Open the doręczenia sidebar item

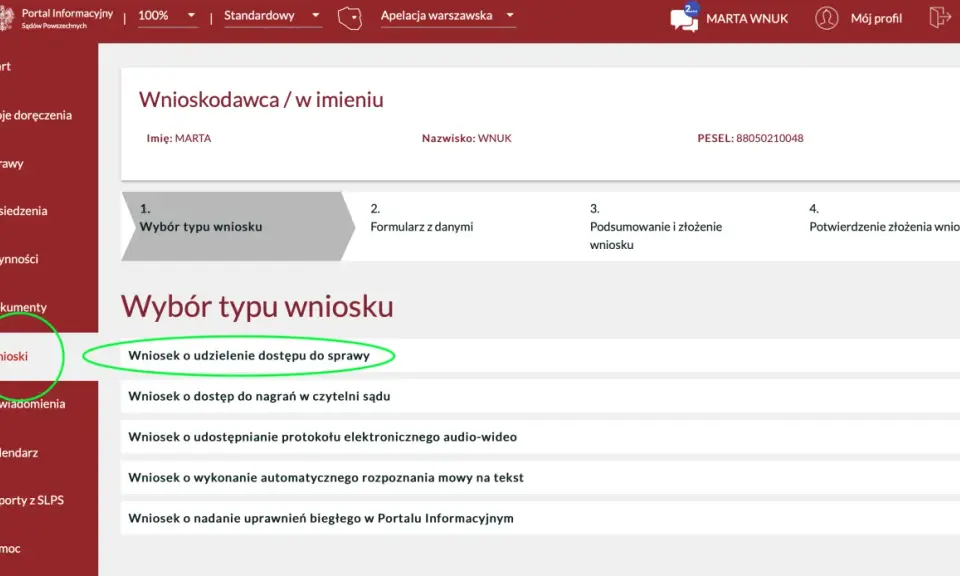click(49, 115)
